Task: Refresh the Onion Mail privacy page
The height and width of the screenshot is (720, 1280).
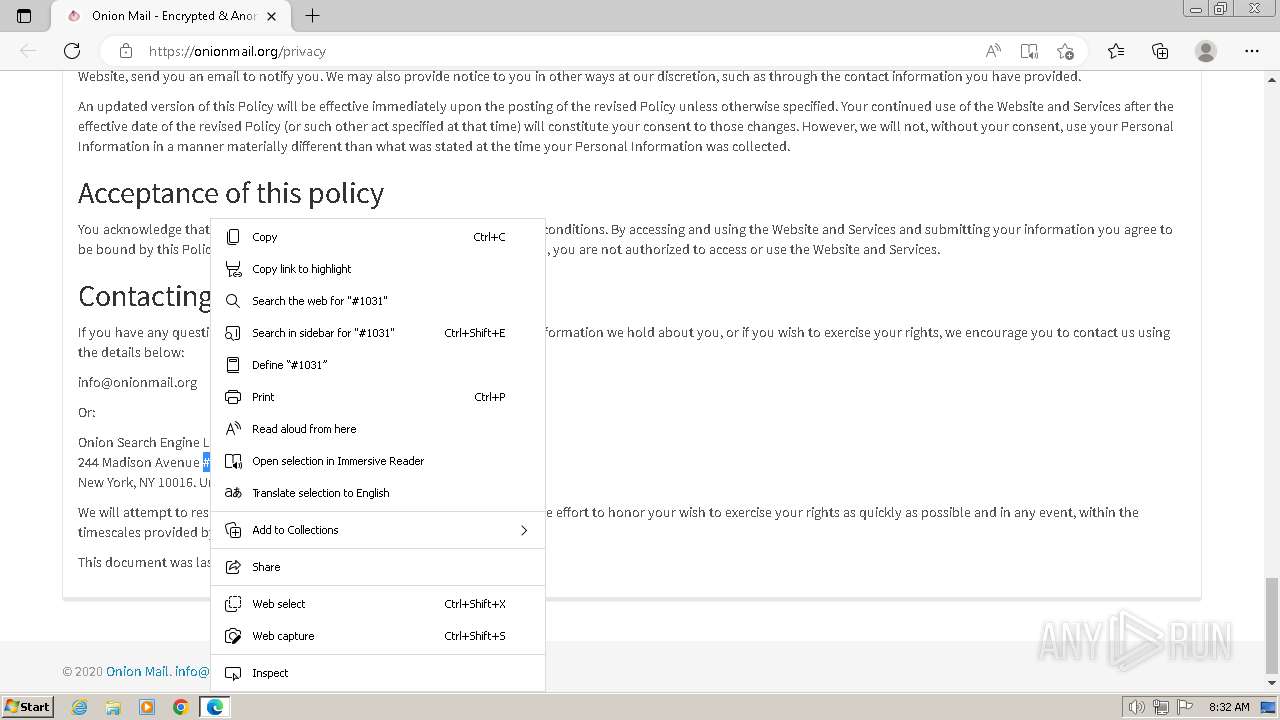Action: [72, 51]
